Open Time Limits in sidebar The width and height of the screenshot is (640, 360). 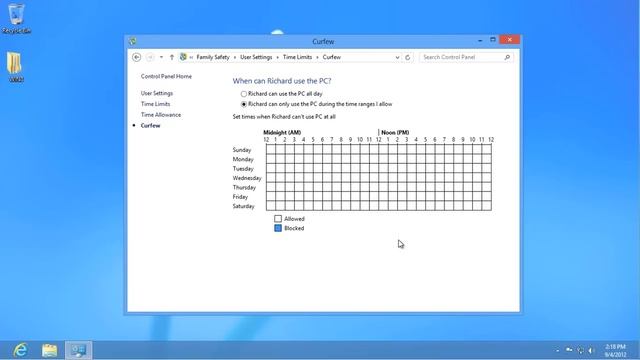tap(156, 104)
